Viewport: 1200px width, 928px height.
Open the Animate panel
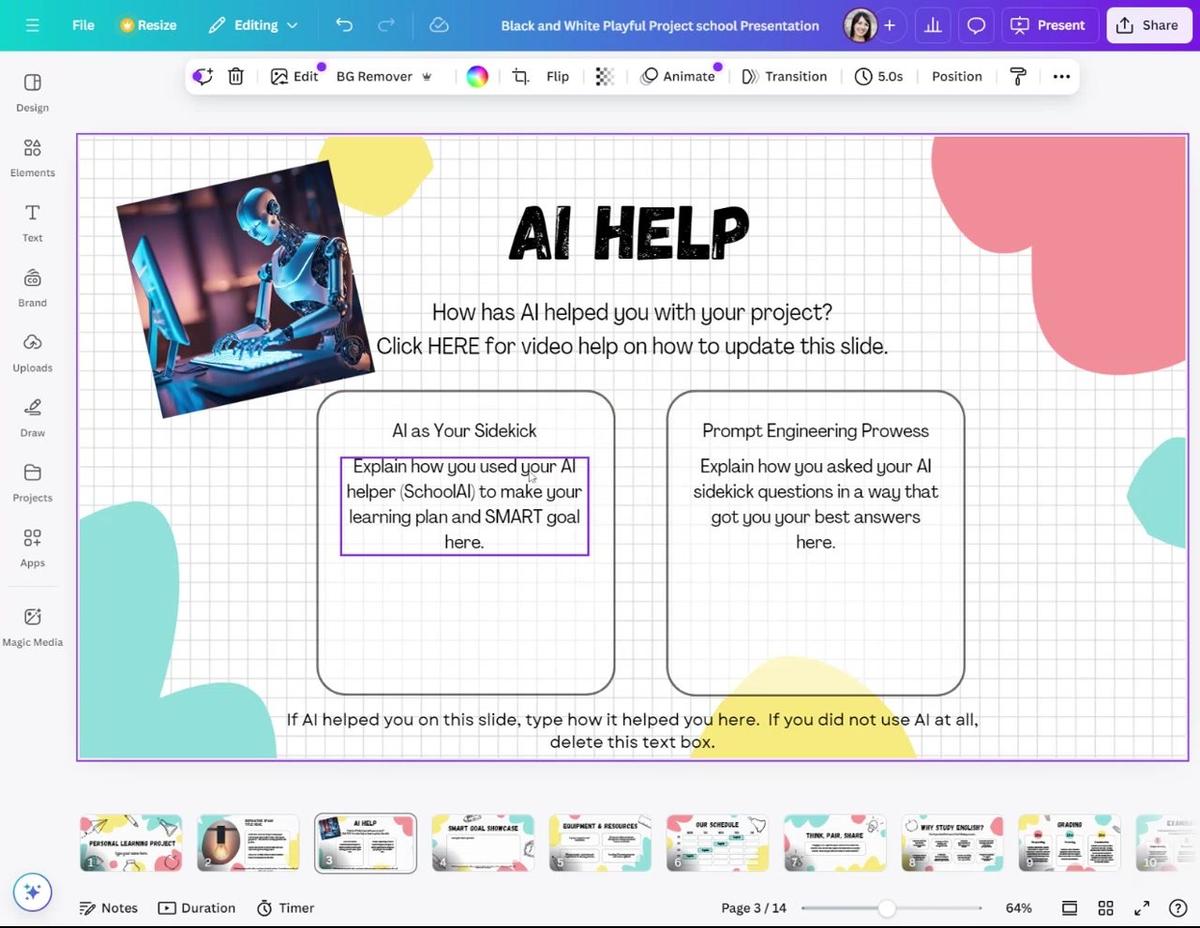coord(679,76)
